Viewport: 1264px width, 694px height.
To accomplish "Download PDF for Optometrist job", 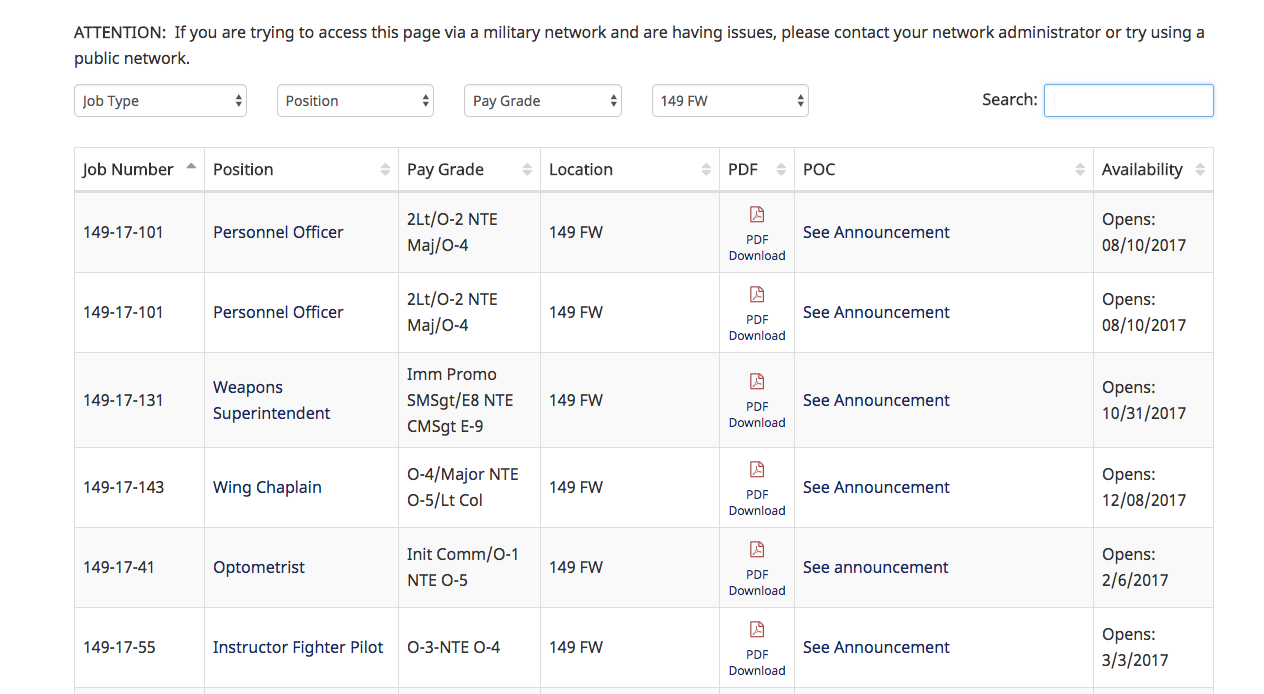I will coord(757,569).
